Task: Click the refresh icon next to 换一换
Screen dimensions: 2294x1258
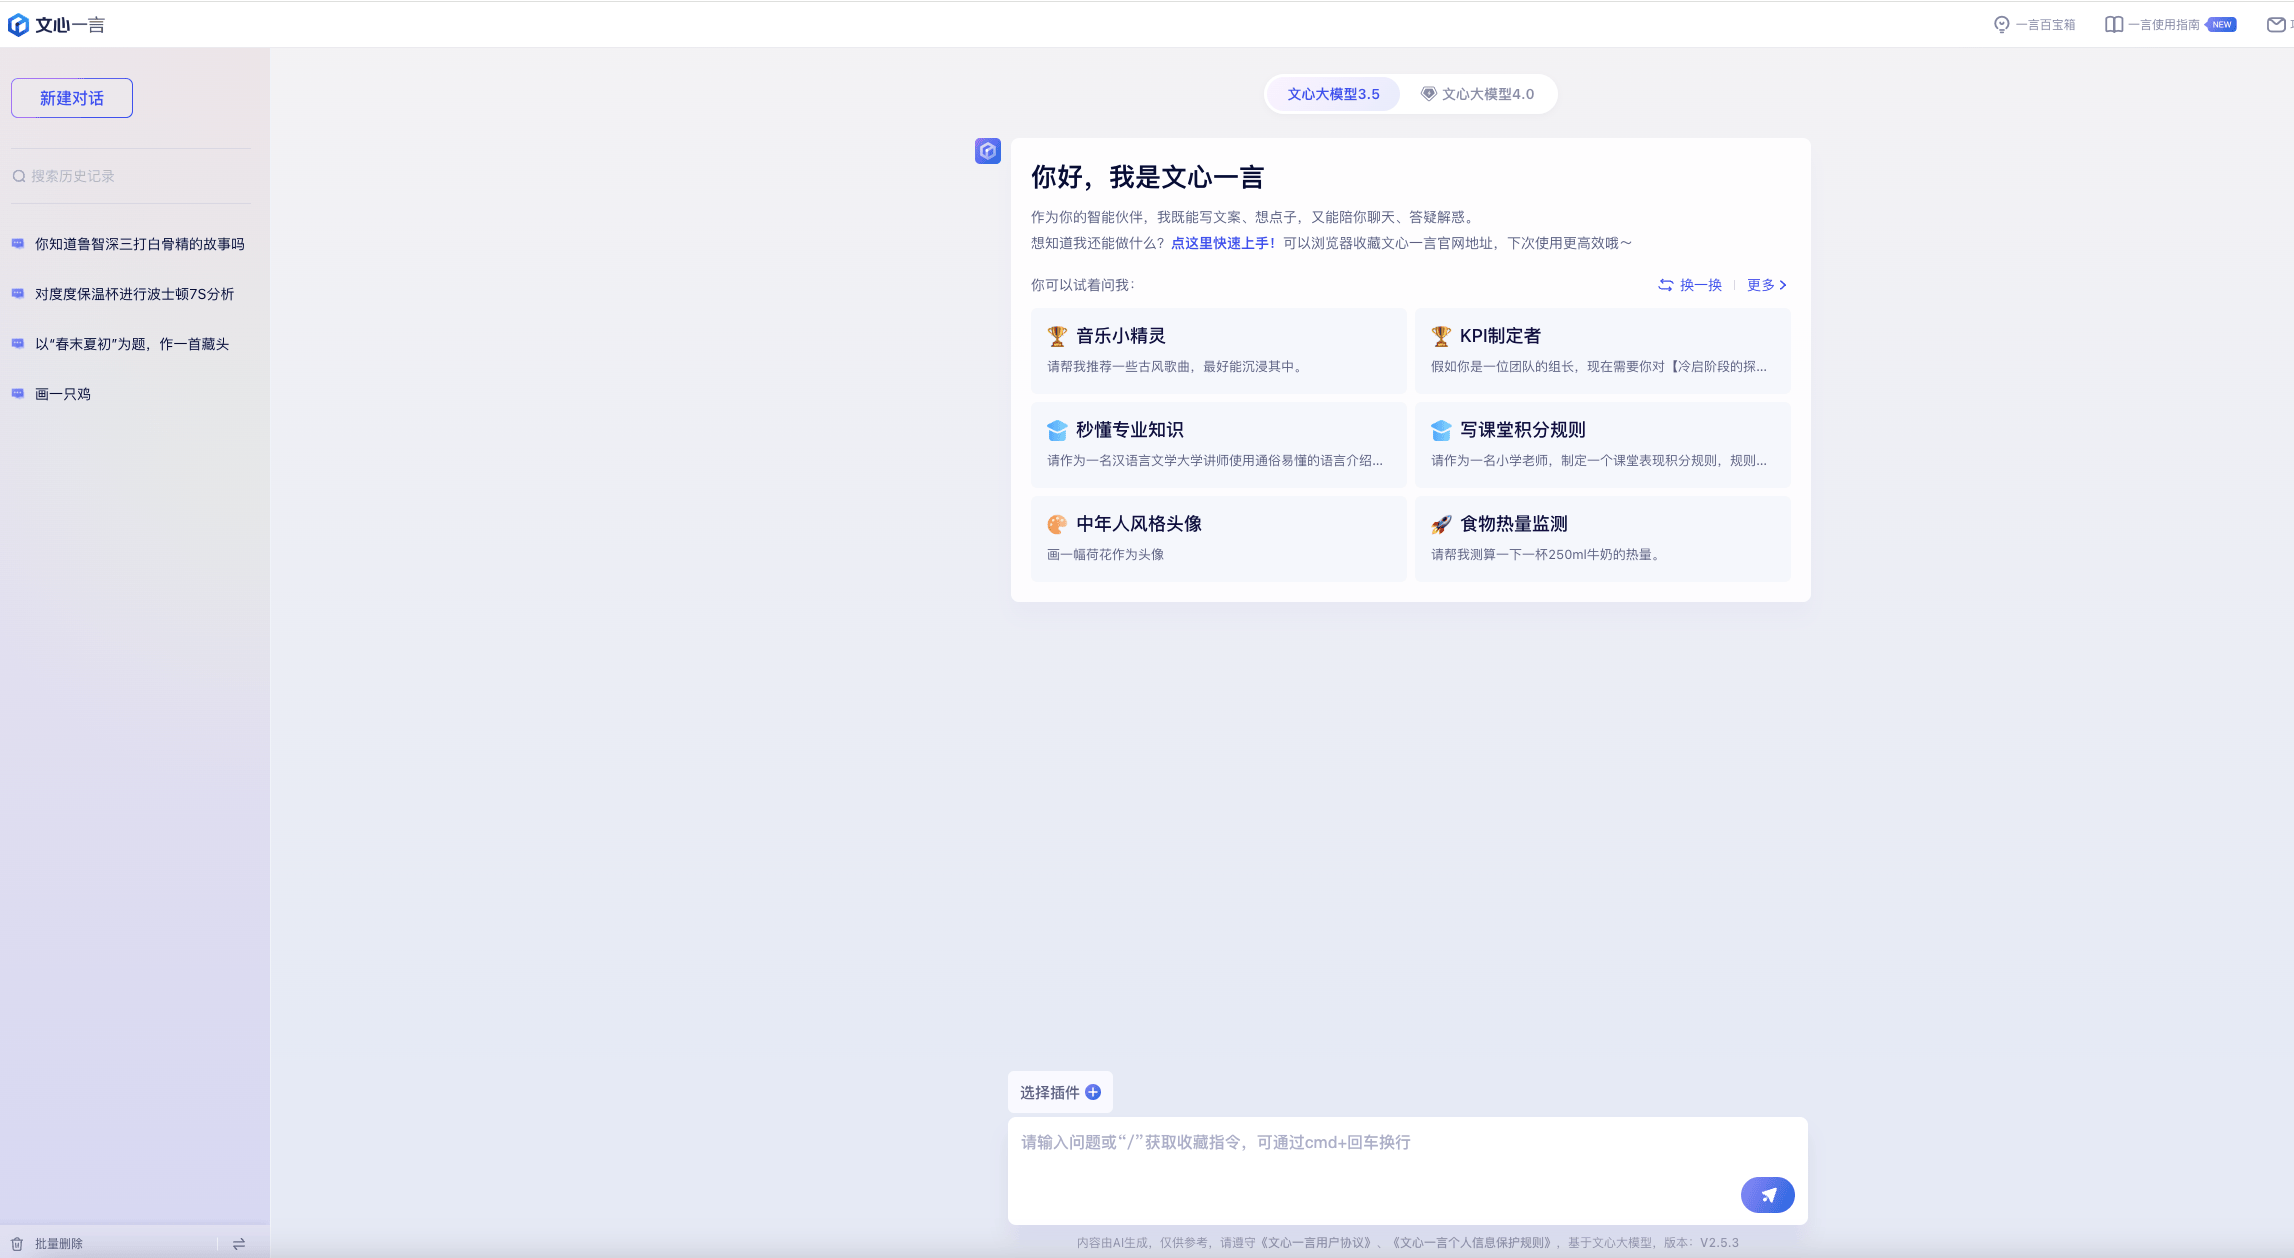Action: (1666, 285)
